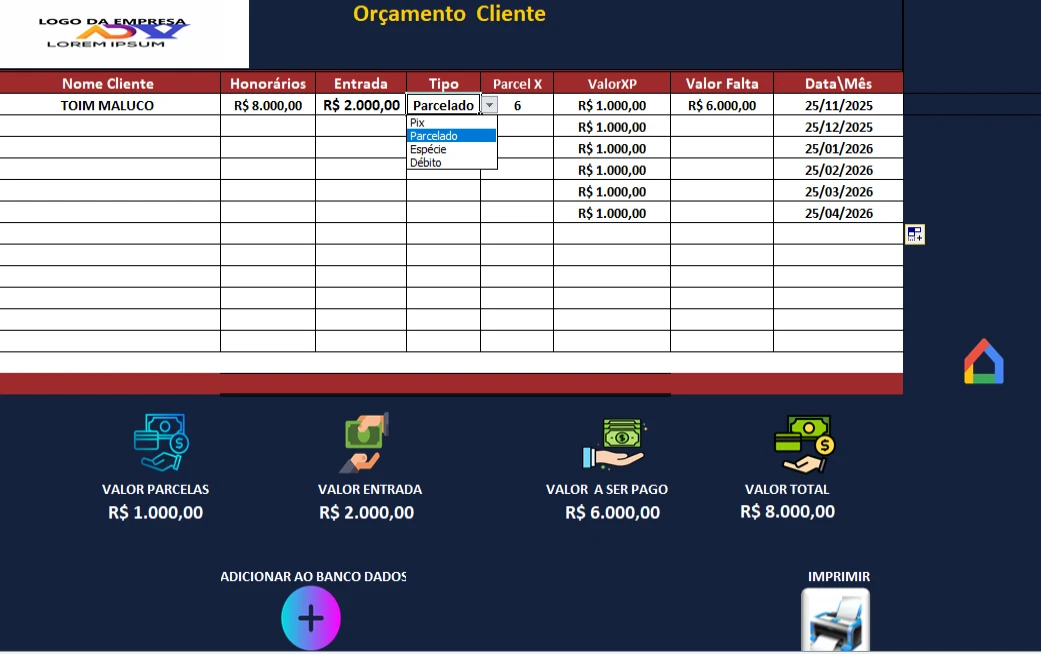Click the printer icon to print
Viewport: 1041px width, 654px height.
click(x=835, y=620)
